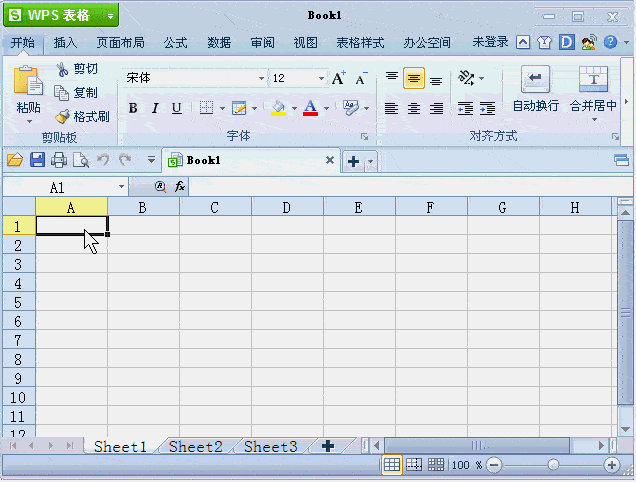Select column header D
Viewport: 636px width, 482px height.
[287, 207]
